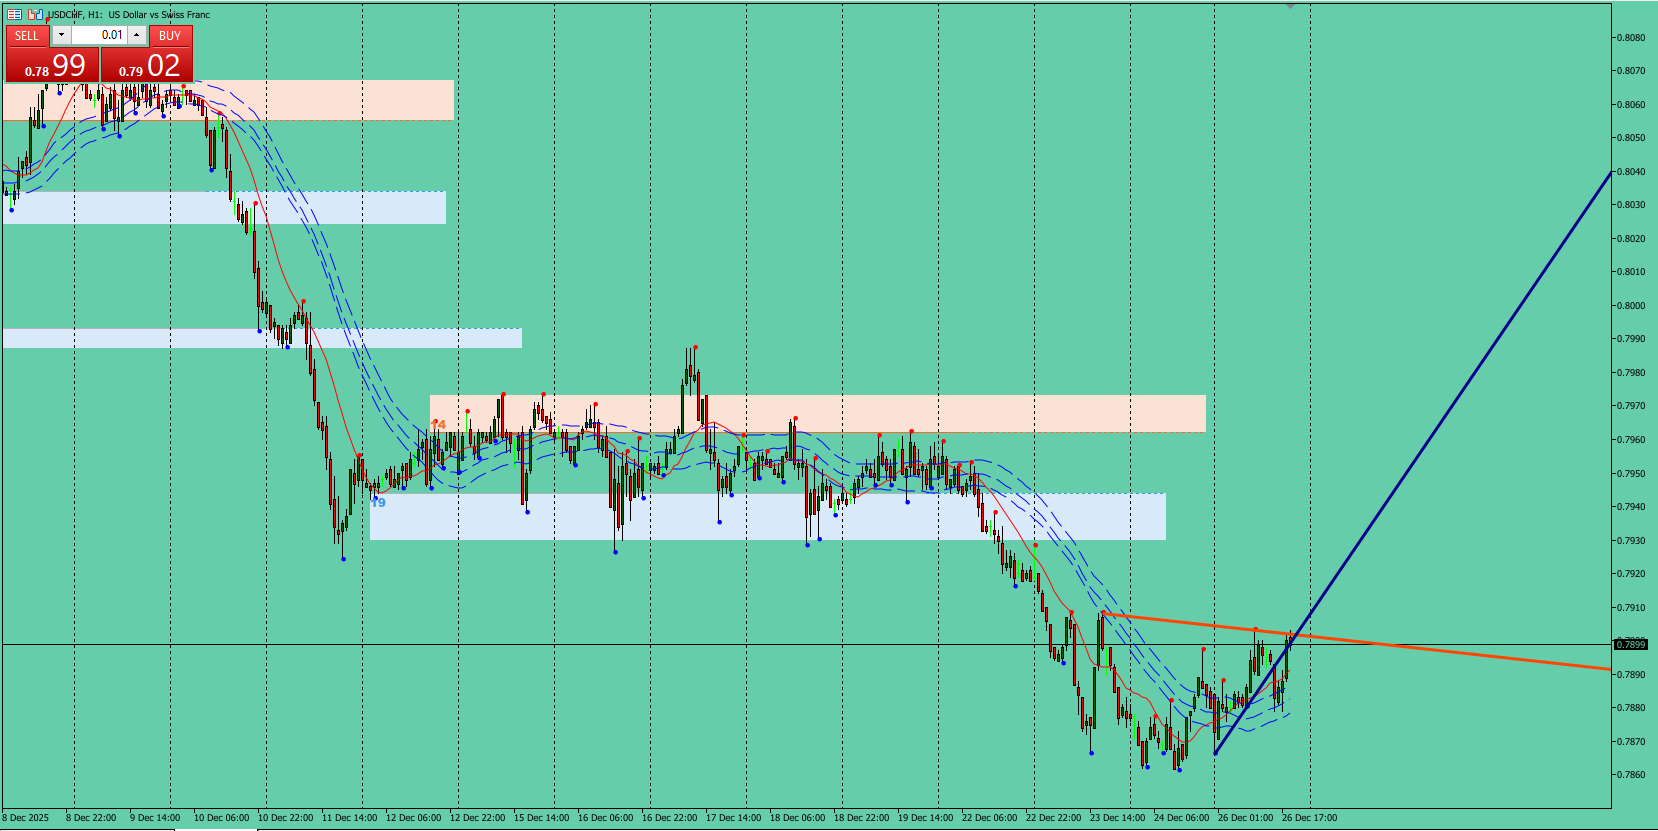Click the 8 Dec 2025 time label
The image size is (1658, 831).
click(26, 818)
